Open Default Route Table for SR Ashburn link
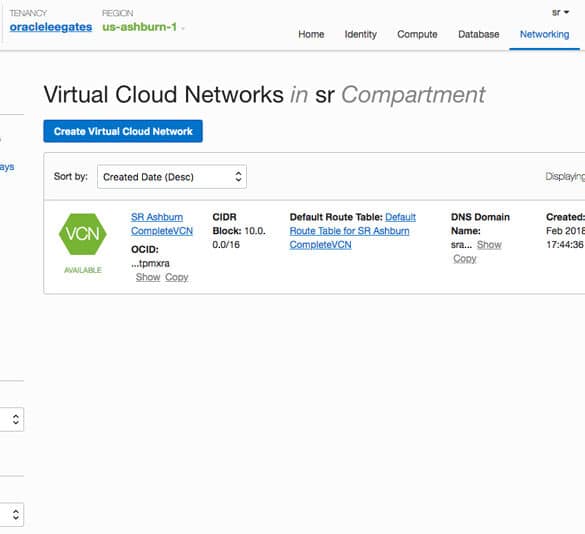This screenshot has width=585, height=534. click(x=353, y=231)
